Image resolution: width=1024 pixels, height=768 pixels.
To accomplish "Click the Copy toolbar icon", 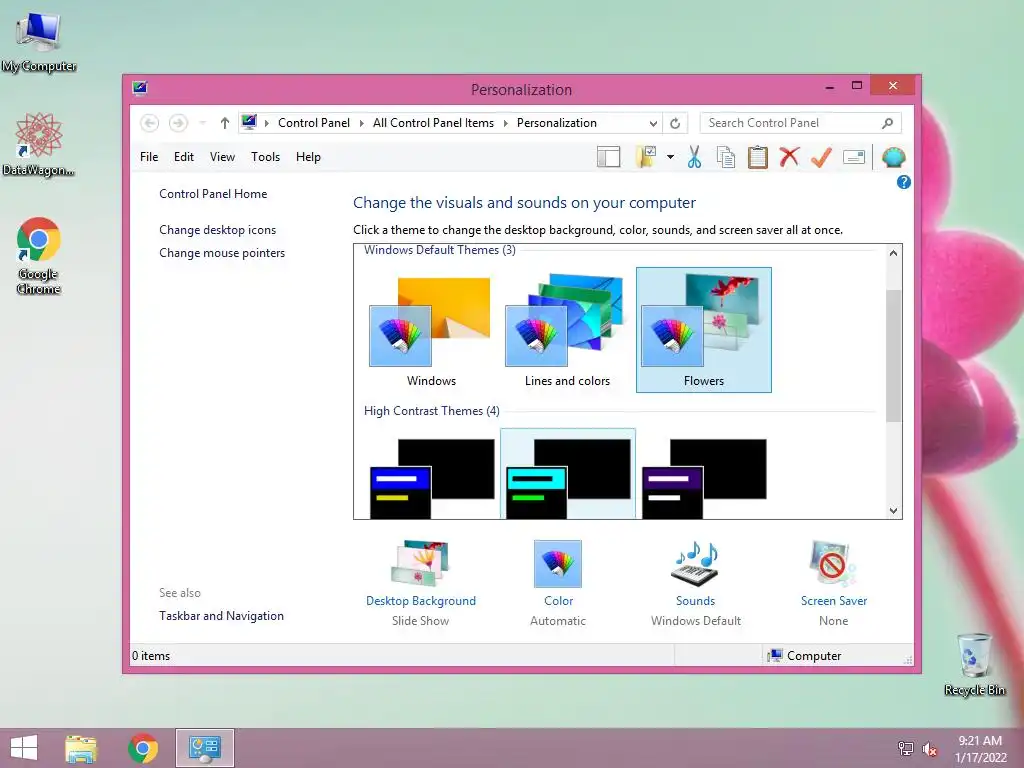I will coord(726,157).
